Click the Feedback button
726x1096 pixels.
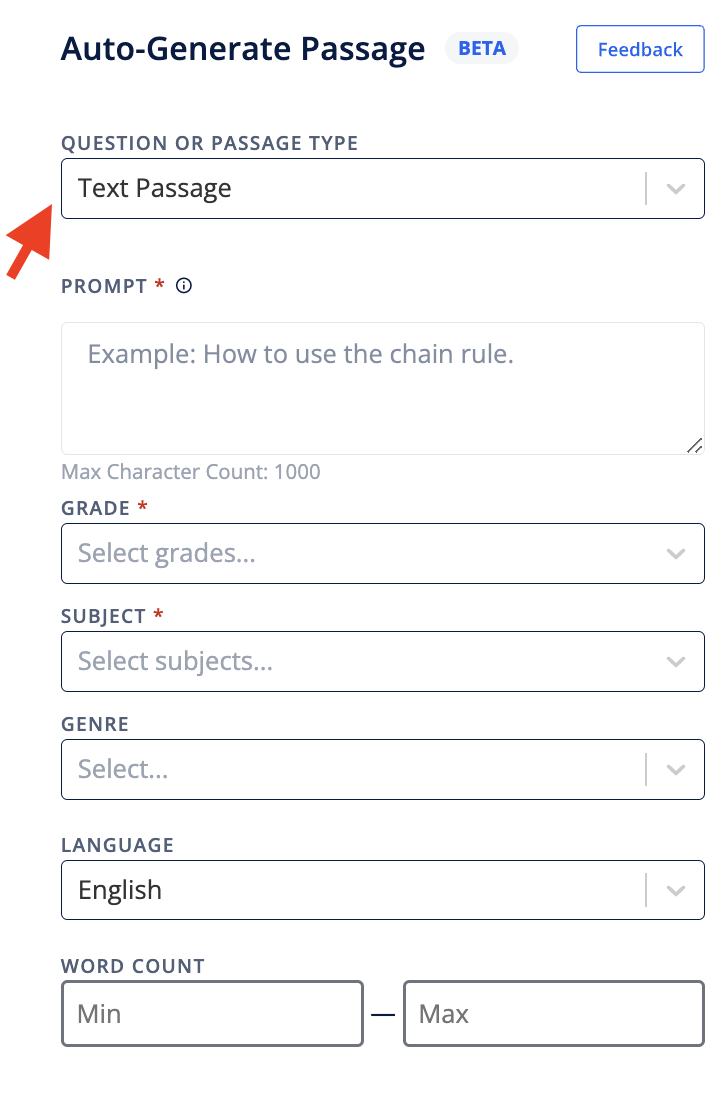639,48
